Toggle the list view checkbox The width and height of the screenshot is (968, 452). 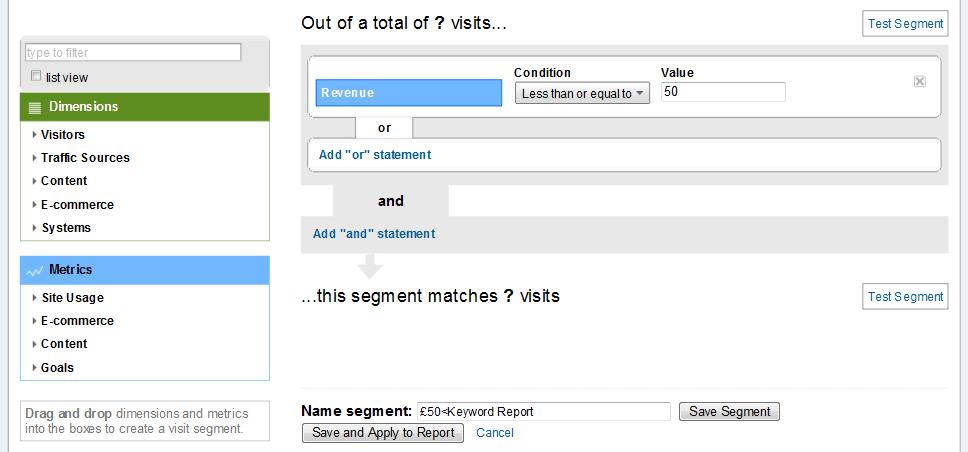pos(36,76)
